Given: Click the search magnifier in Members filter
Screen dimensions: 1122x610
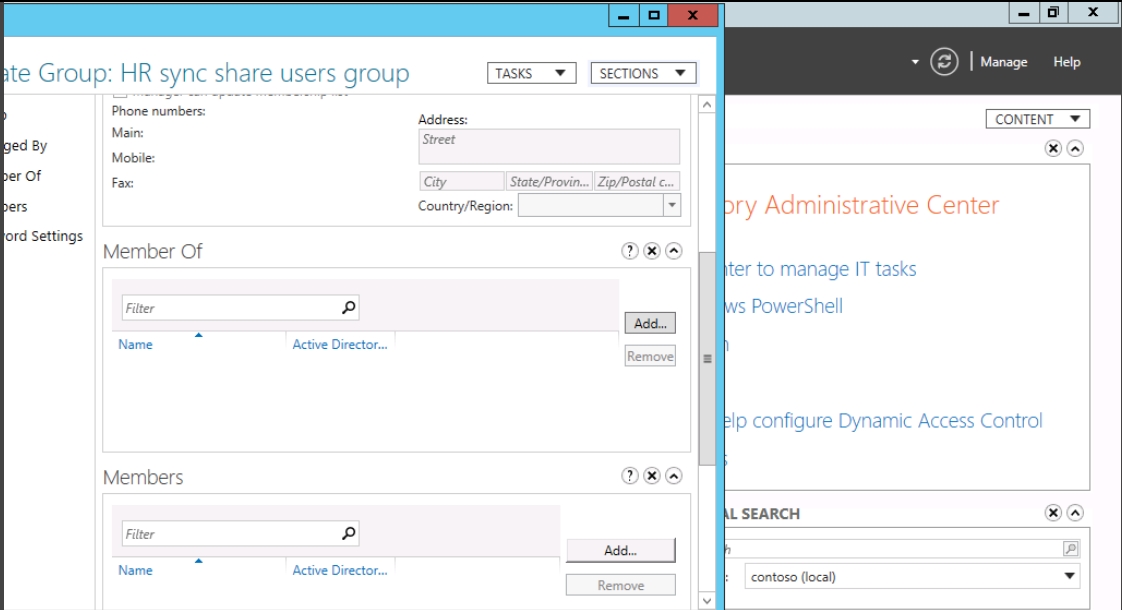Looking at the screenshot, I should point(348,534).
